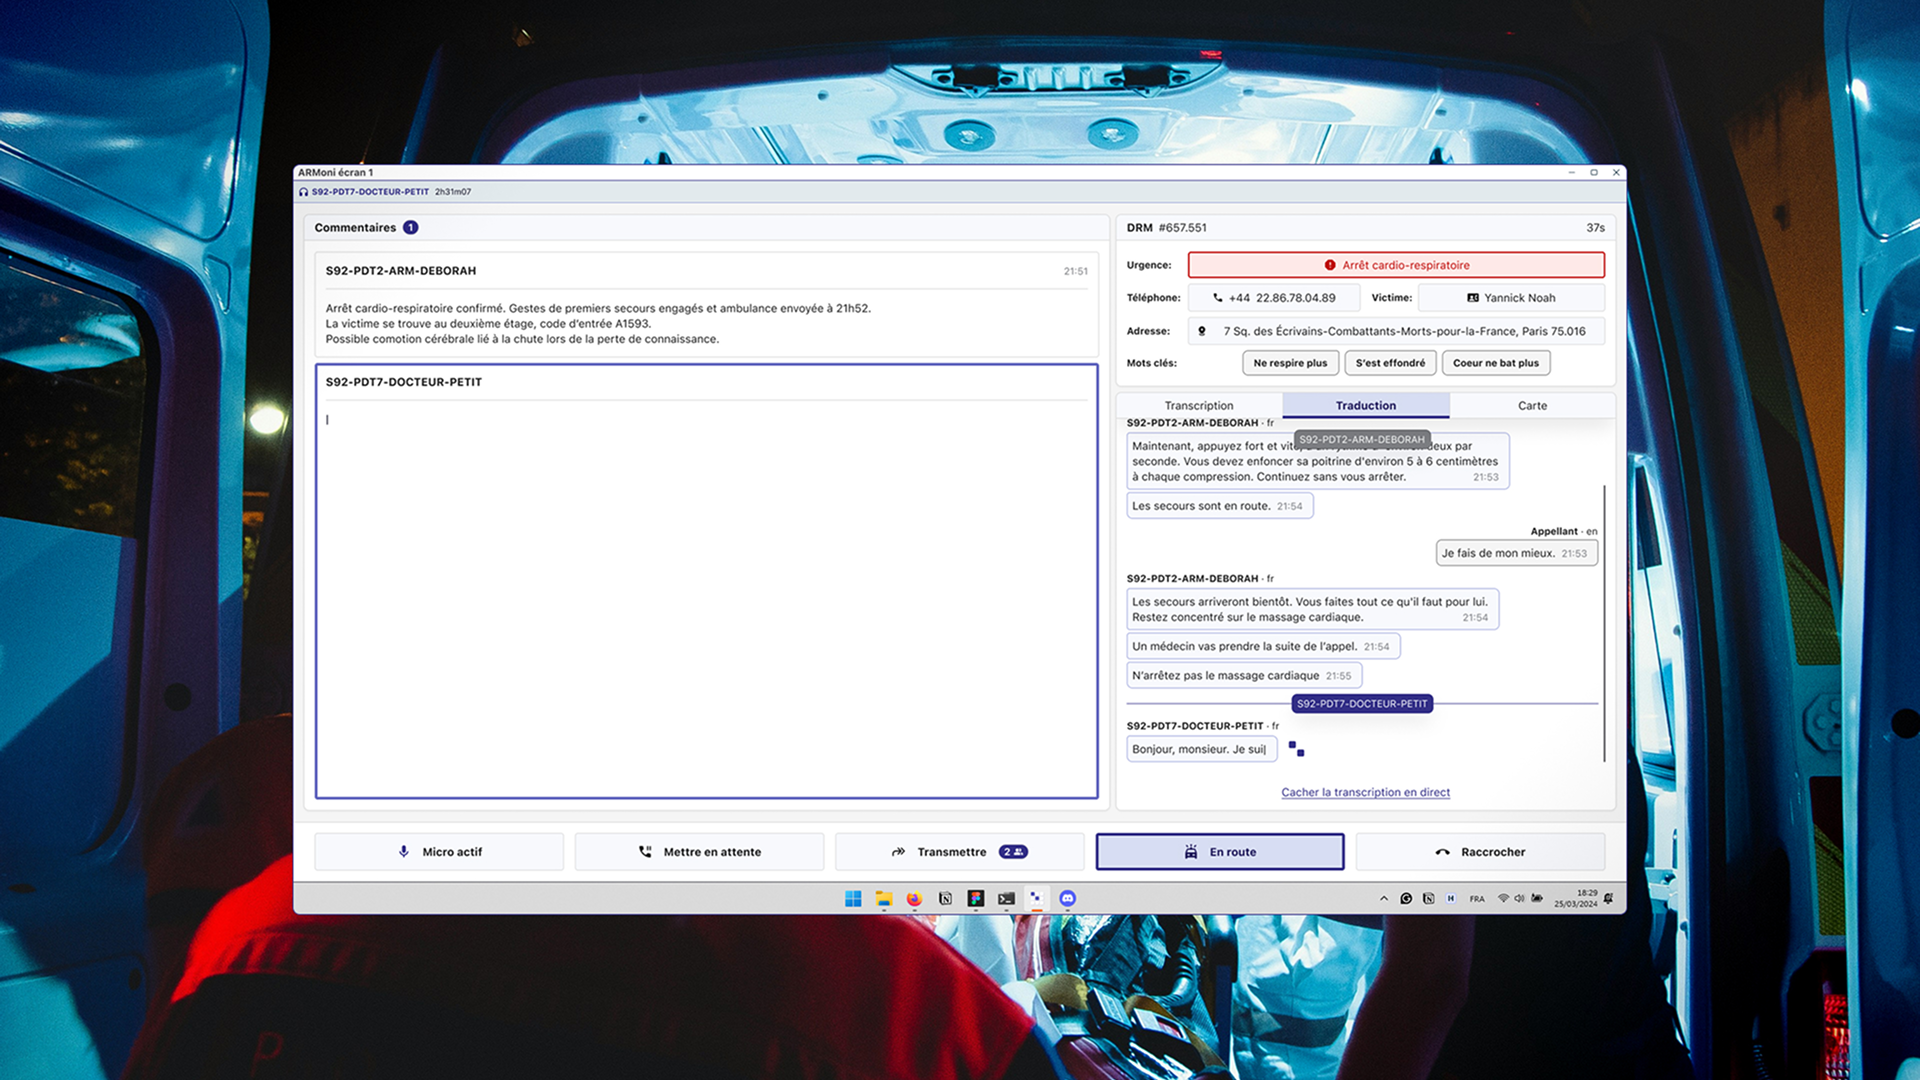The width and height of the screenshot is (1920, 1080).
Task: Click the En route ambulance button
Action: [1220, 852]
